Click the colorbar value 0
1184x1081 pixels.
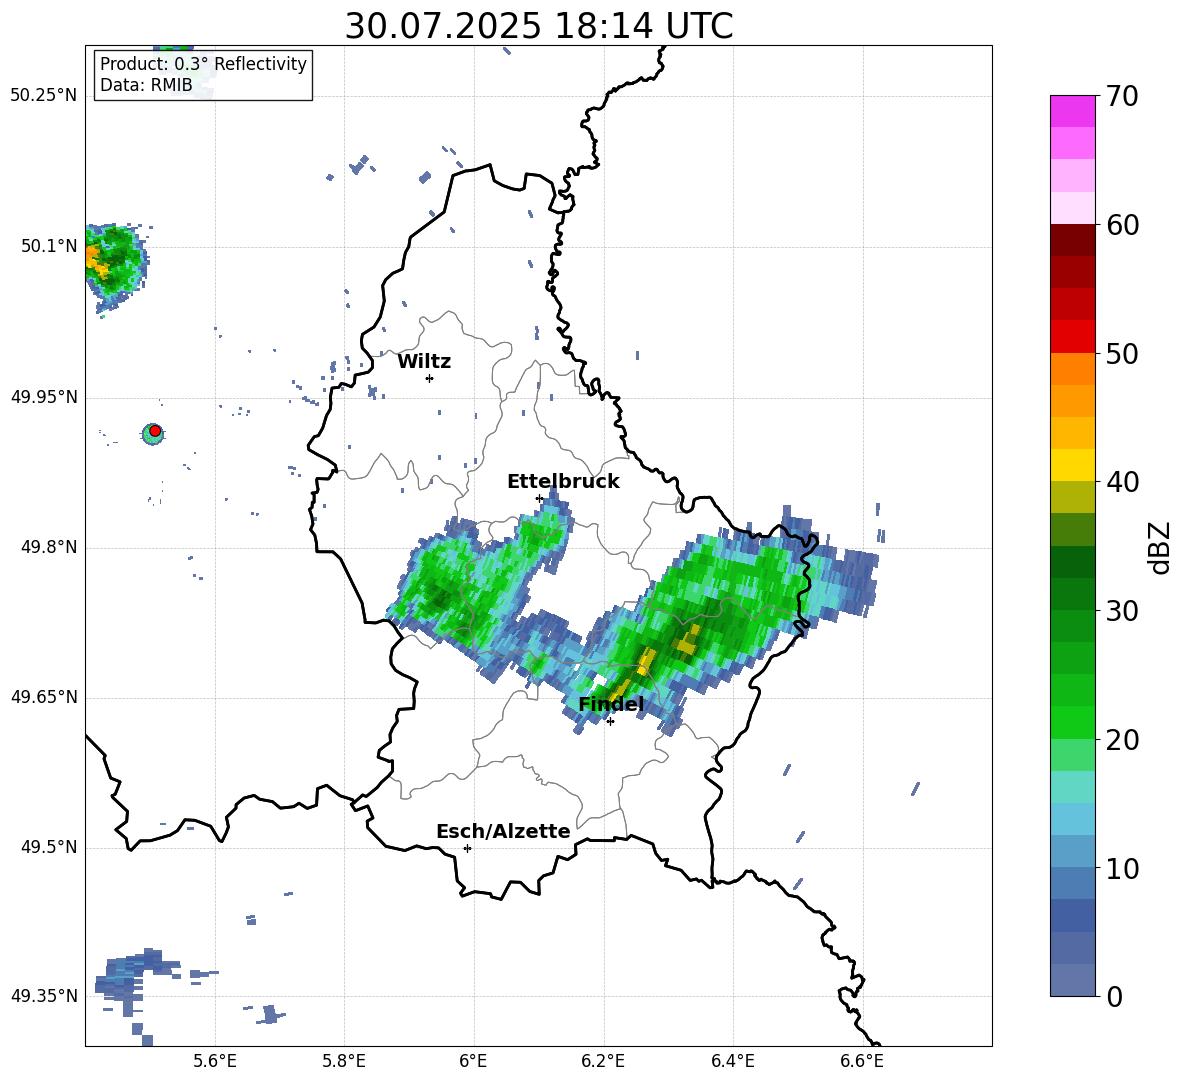(x=1114, y=996)
